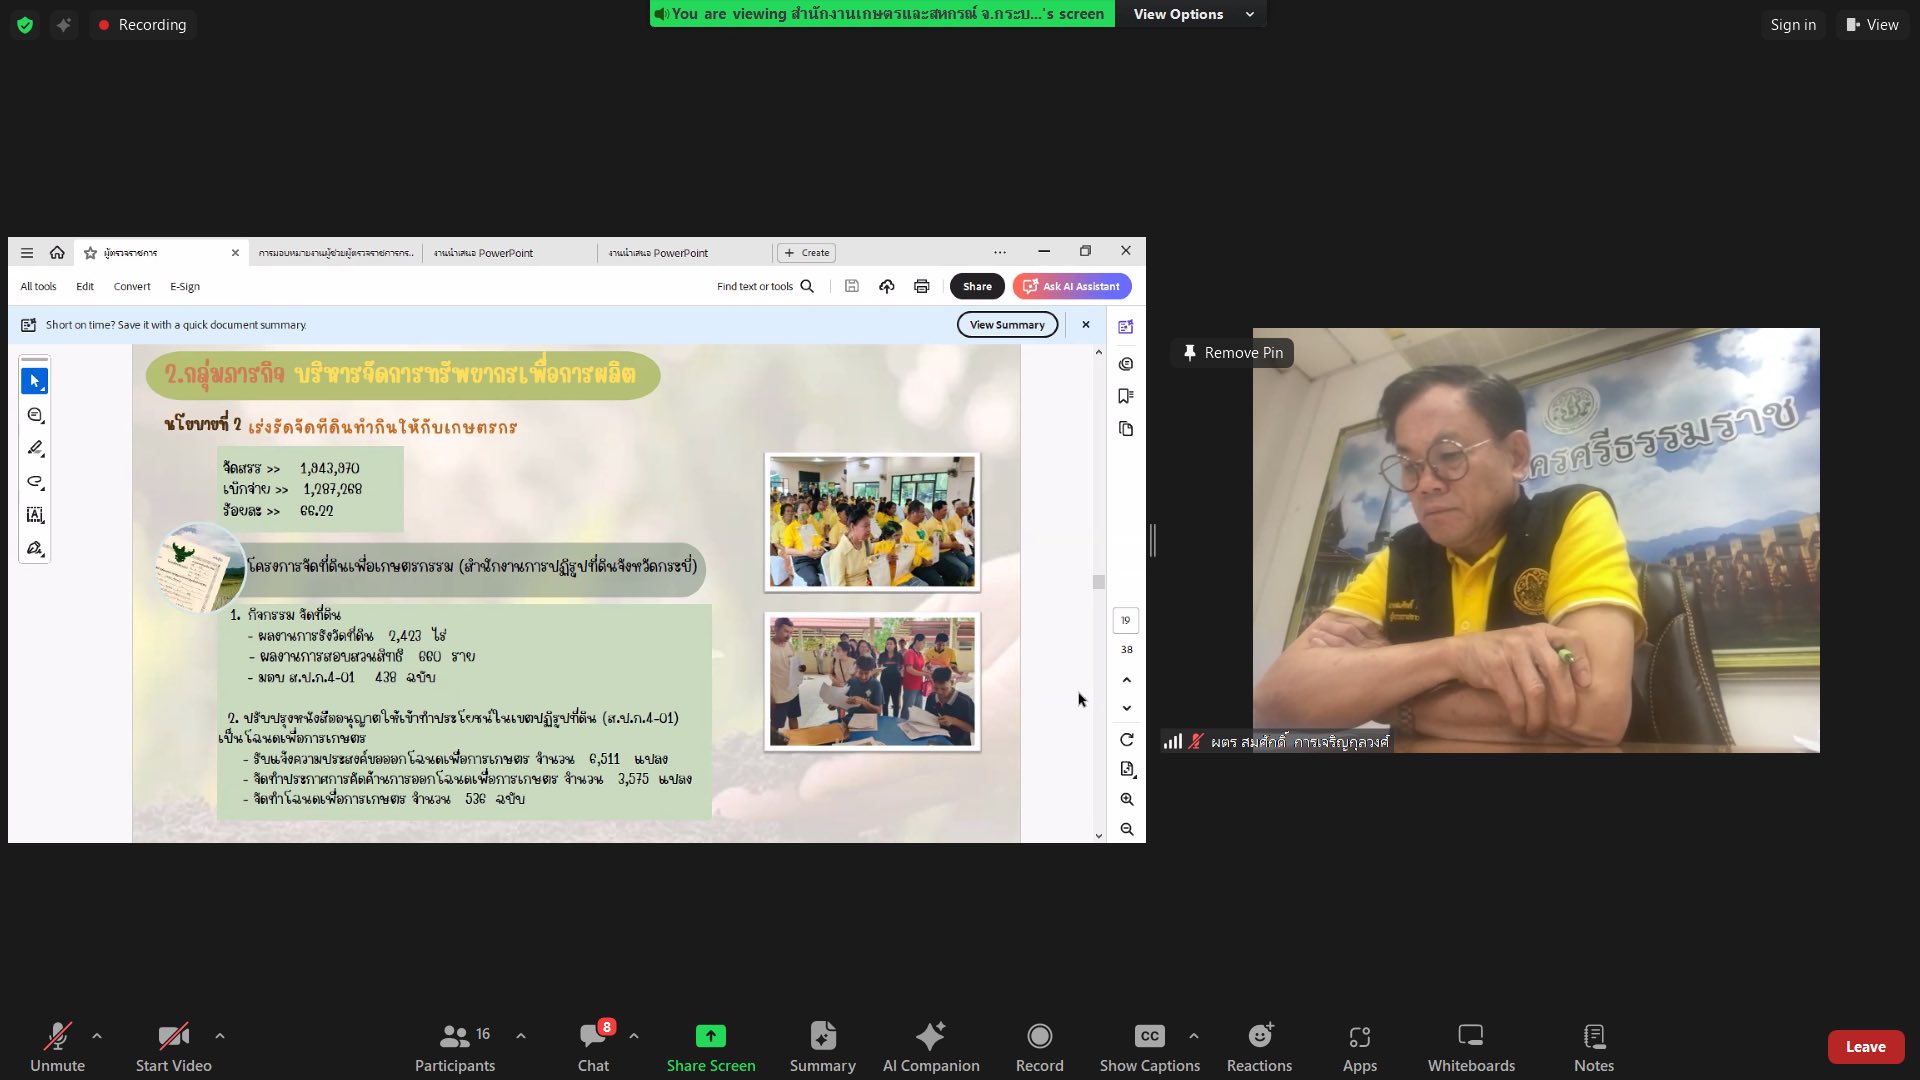Click Remove Pin on video
The width and height of the screenshot is (1920, 1080).
click(1233, 353)
